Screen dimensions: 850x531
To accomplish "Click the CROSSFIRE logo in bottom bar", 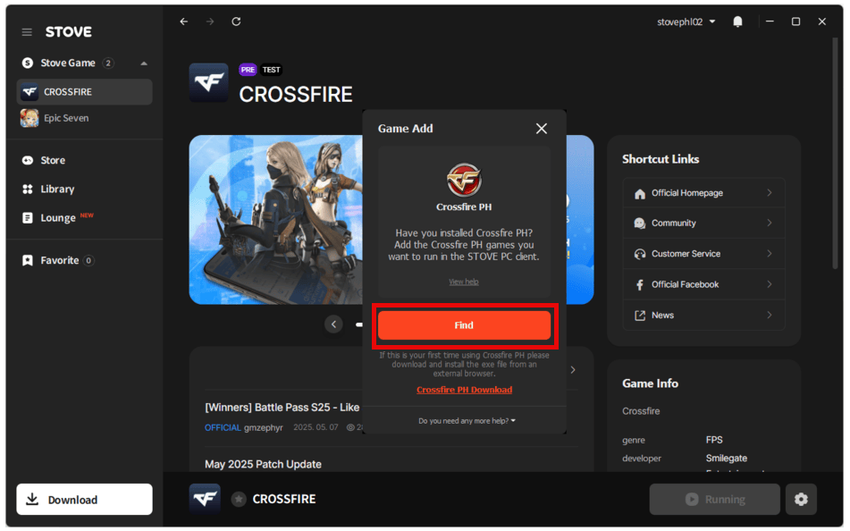I will pos(205,499).
